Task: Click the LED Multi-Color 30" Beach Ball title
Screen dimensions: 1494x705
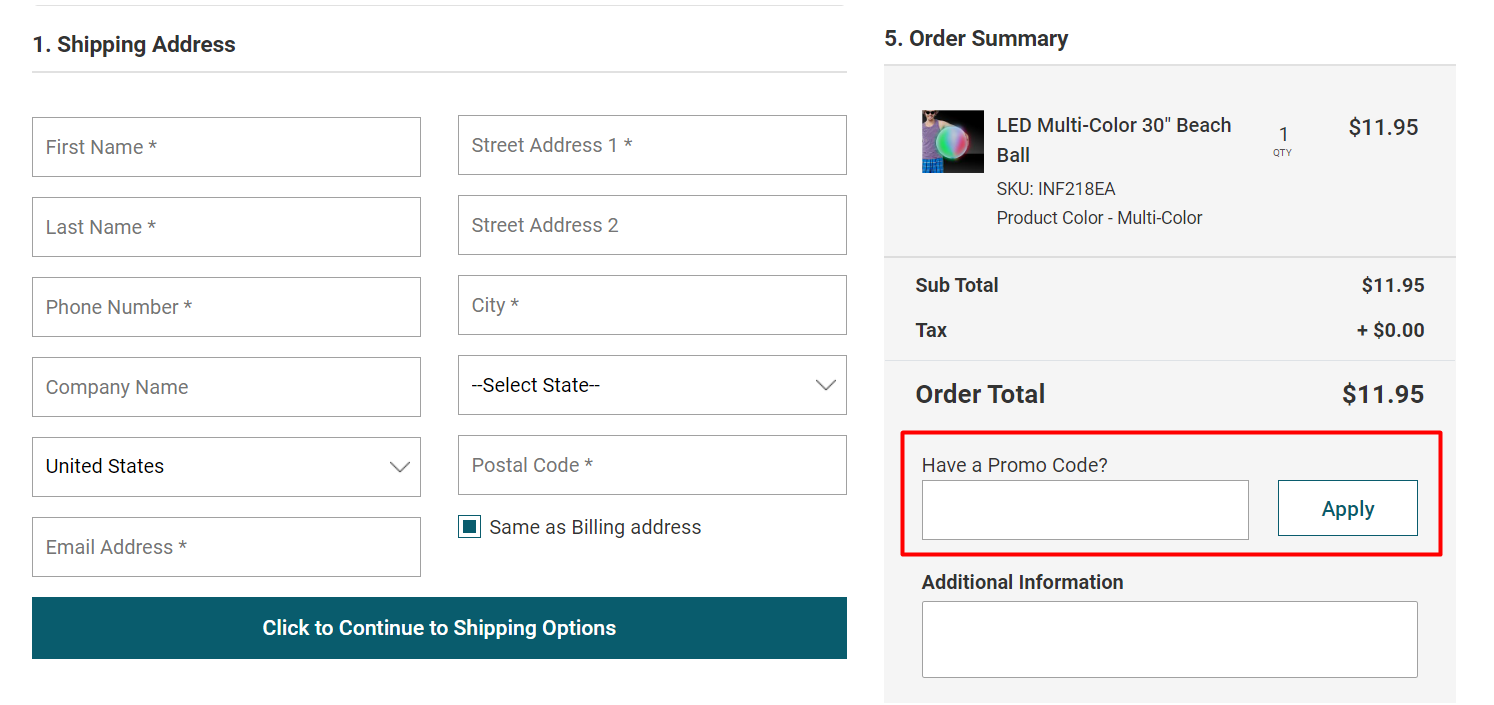Action: tap(1113, 140)
